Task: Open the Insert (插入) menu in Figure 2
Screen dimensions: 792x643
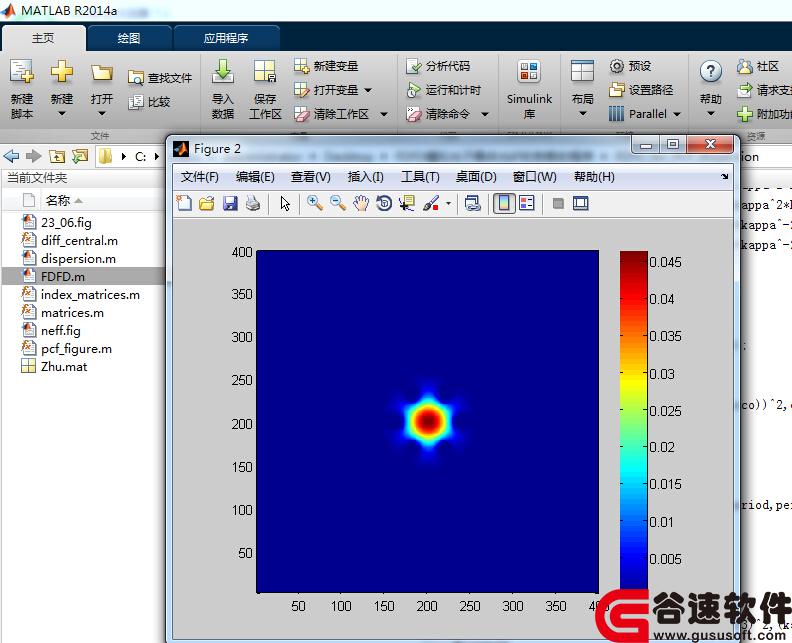Action: pos(366,177)
